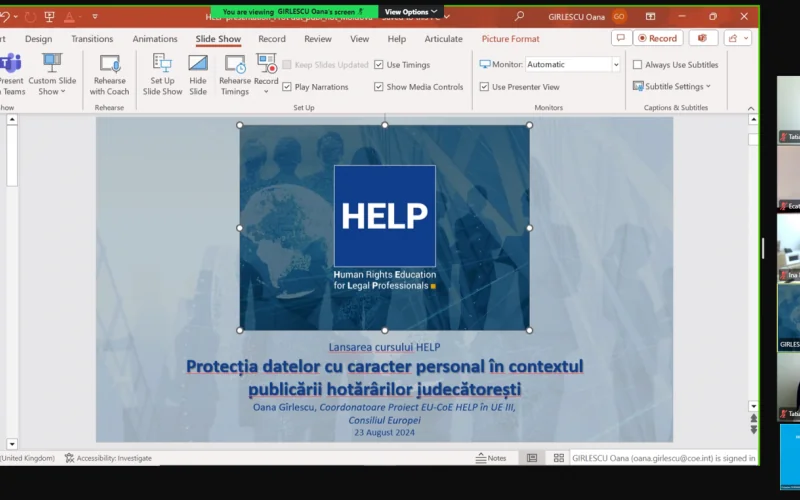800x500 pixels.
Task: Open the Picture Format tab
Action: click(x=510, y=39)
